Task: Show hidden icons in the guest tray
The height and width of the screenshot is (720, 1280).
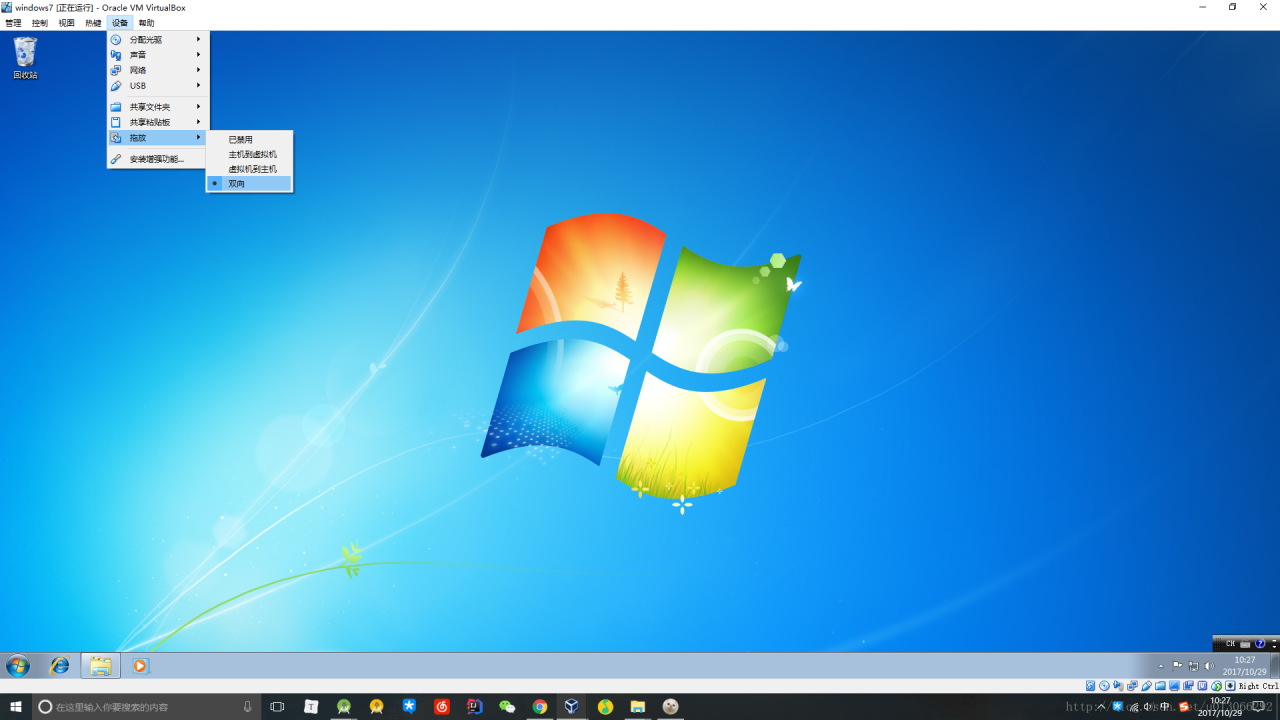Action: (x=1161, y=666)
